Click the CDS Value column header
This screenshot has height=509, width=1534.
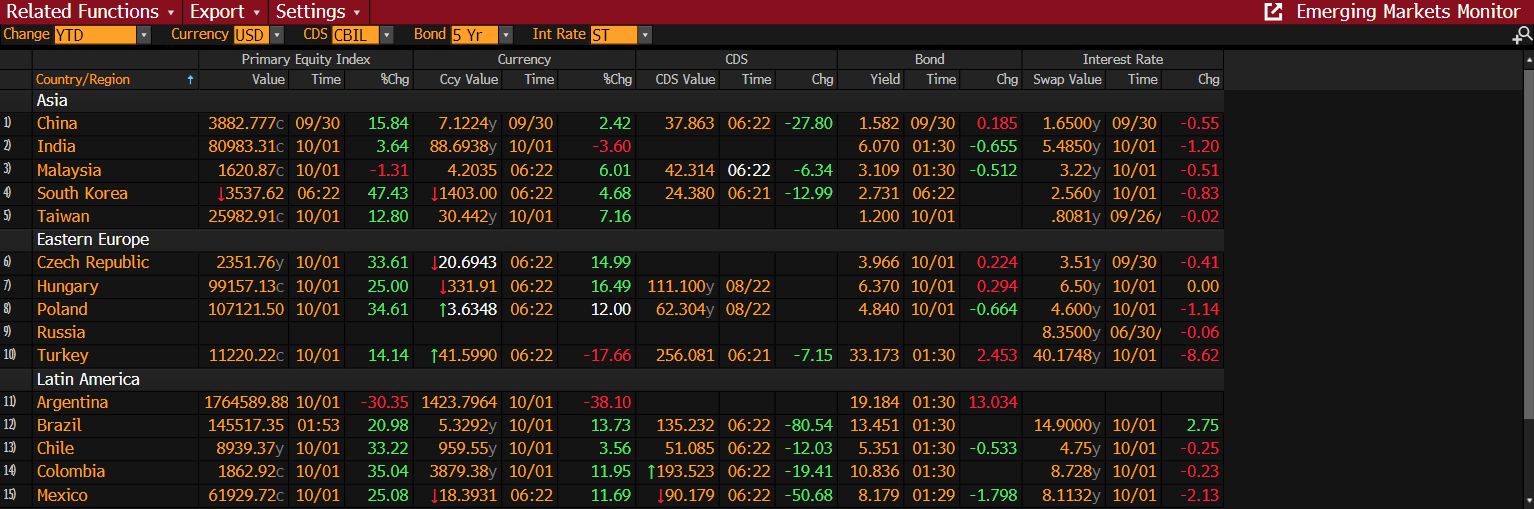(x=685, y=80)
